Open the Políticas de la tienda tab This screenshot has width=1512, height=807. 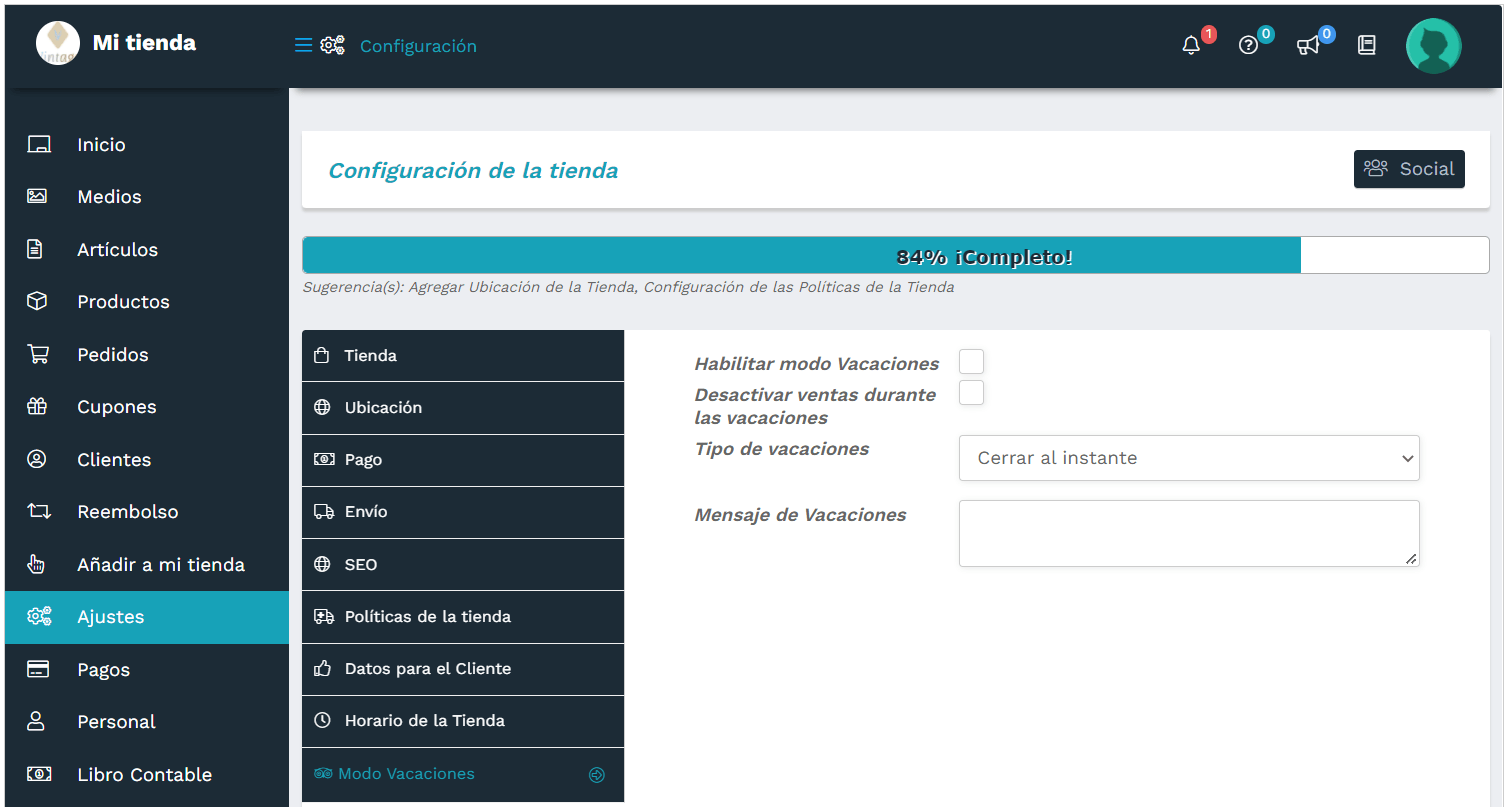pos(462,616)
